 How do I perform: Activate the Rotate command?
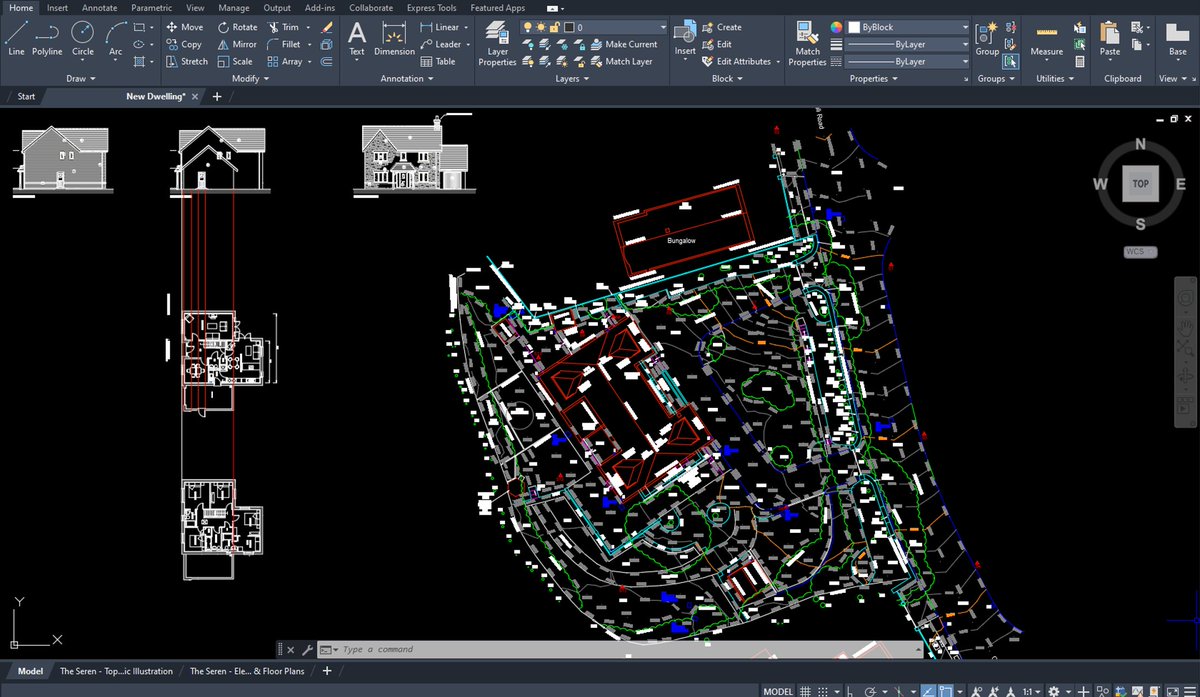click(237, 27)
